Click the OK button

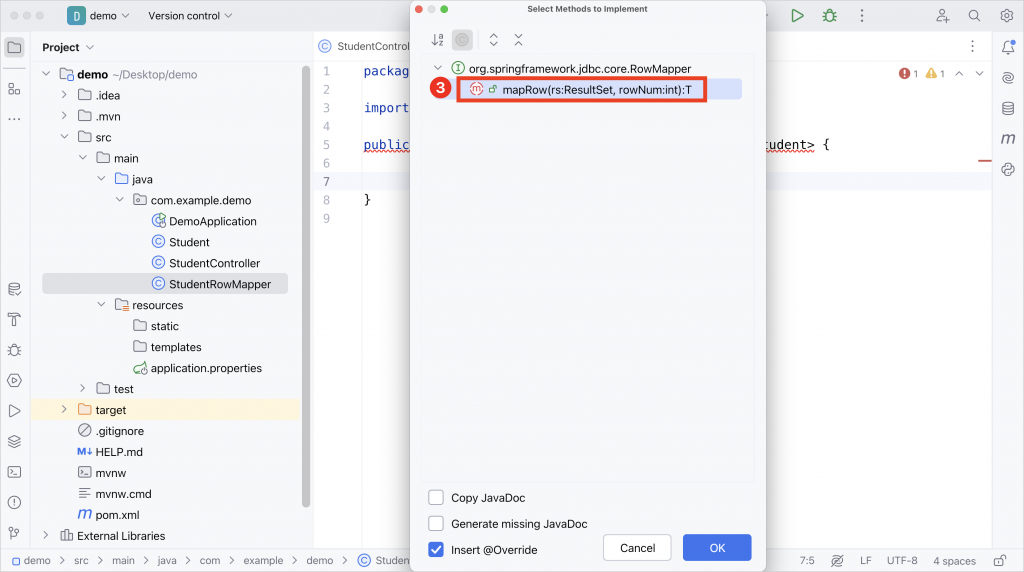[x=717, y=548]
